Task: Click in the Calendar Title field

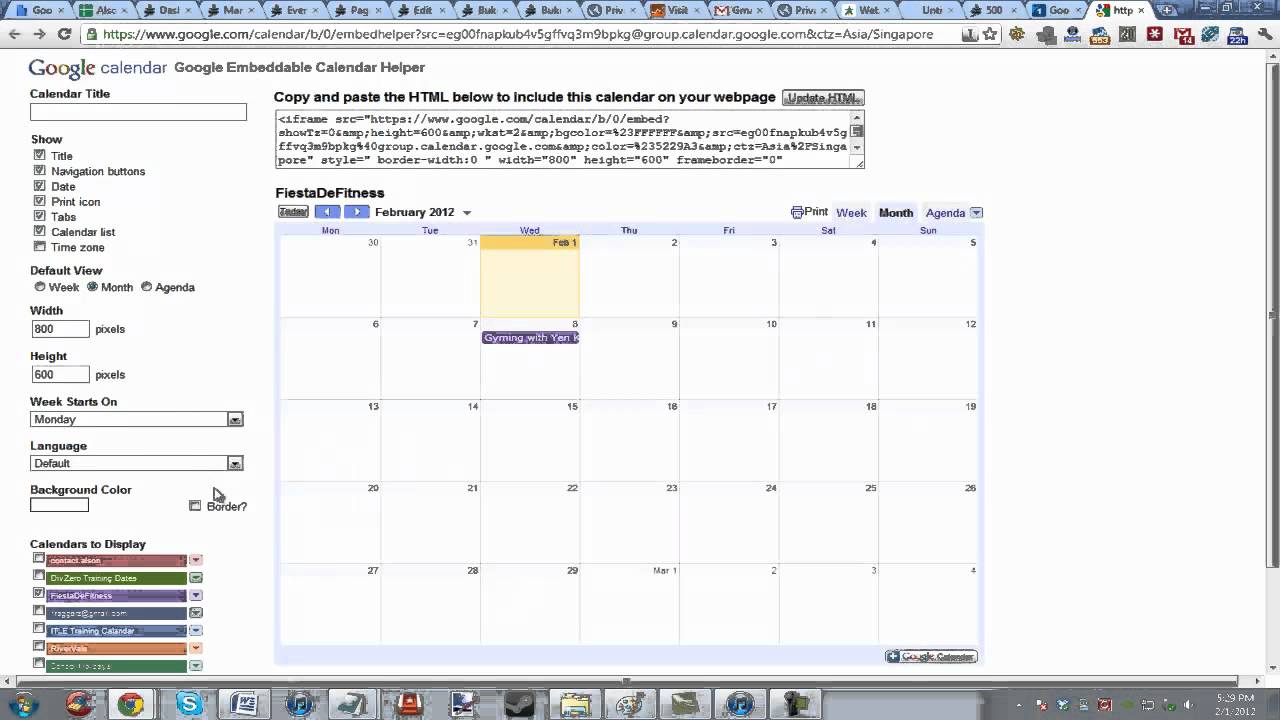Action: point(138,112)
